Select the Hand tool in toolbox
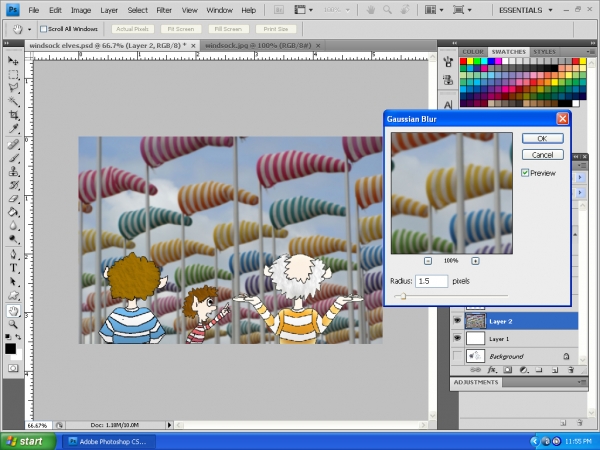This screenshot has width=600, height=450. (x=13, y=311)
